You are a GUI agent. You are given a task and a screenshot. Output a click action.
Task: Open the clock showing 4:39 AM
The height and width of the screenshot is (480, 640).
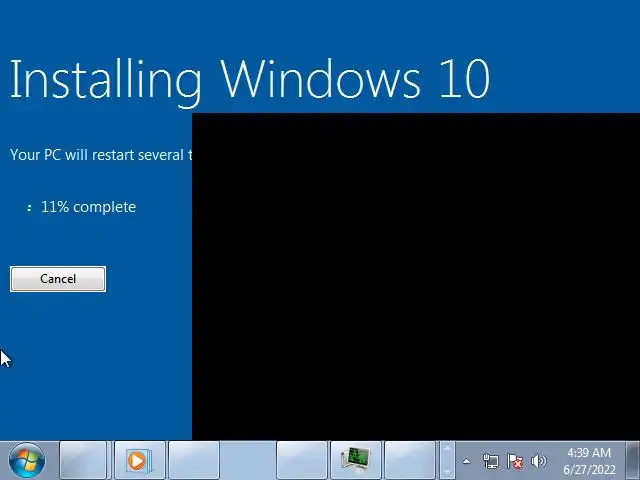(x=589, y=461)
